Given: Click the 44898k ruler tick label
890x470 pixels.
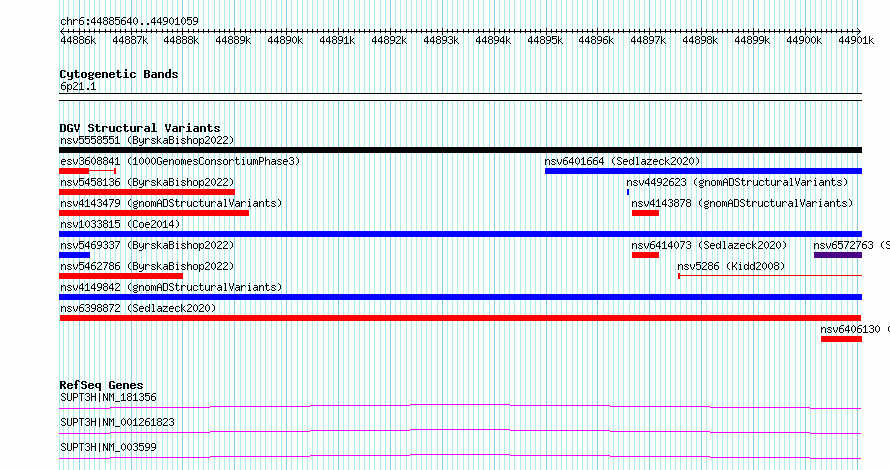Looking at the screenshot, I should [700, 40].
